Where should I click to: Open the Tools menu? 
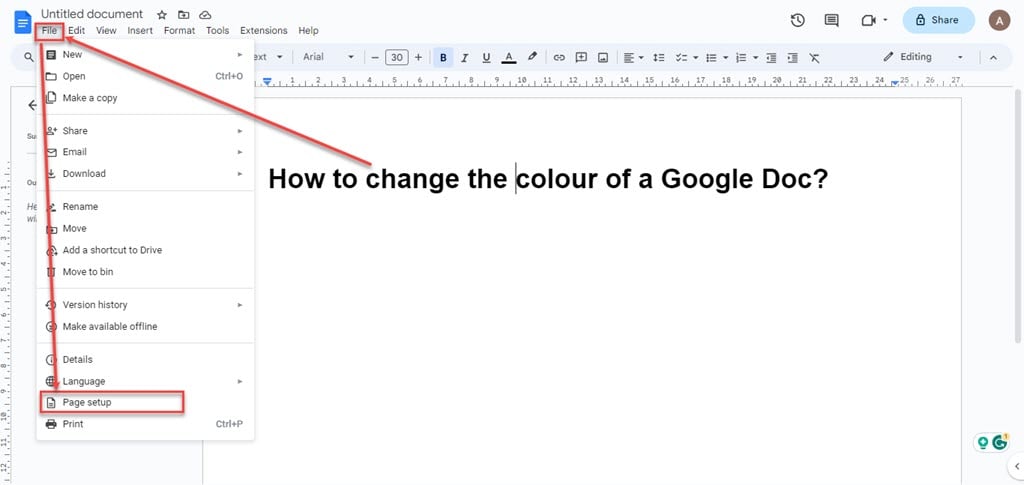pyautogui.click(x=217, y=30)
